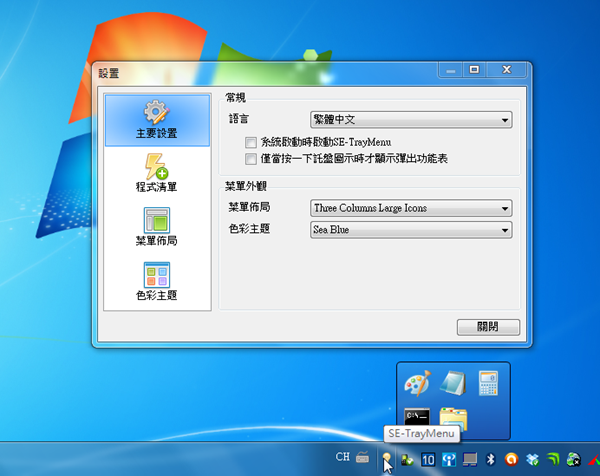Toggle 僅當按一下託盤圖示時才顯示彈出功能表 checkbox

coord(251,159)
